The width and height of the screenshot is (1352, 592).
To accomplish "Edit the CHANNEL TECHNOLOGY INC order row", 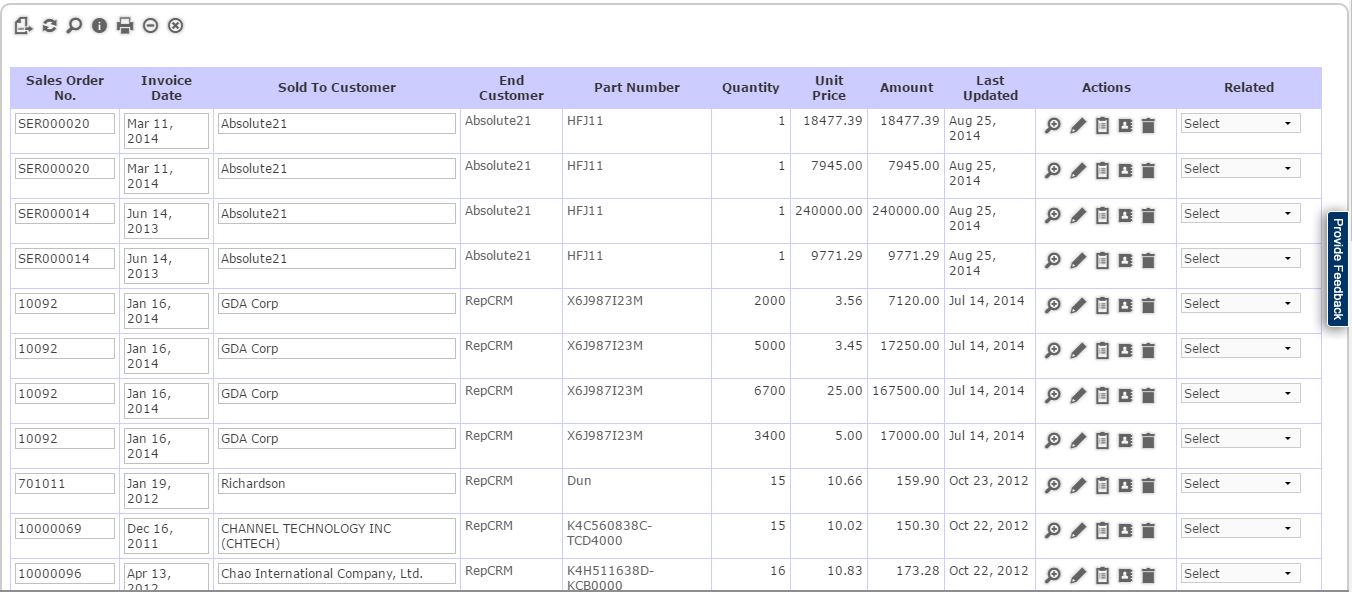I will pyautogui.click(x=1078, y=530).
